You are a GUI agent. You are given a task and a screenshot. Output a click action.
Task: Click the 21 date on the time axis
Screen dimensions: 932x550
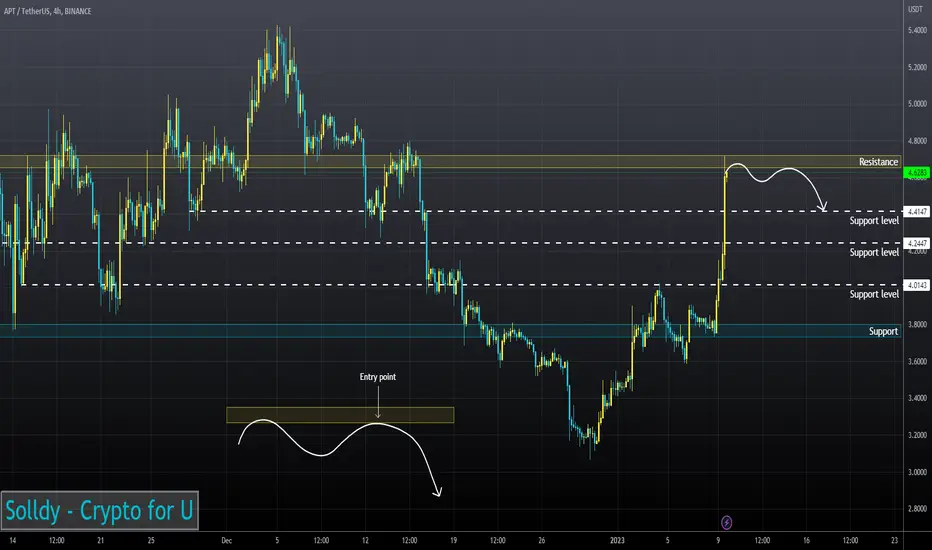(x=100, y=540)
